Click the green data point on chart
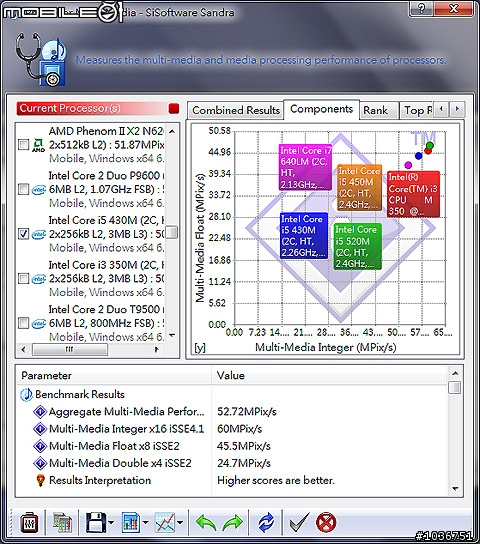The width and height of the screenshot is (480, 544). point(430,145)
